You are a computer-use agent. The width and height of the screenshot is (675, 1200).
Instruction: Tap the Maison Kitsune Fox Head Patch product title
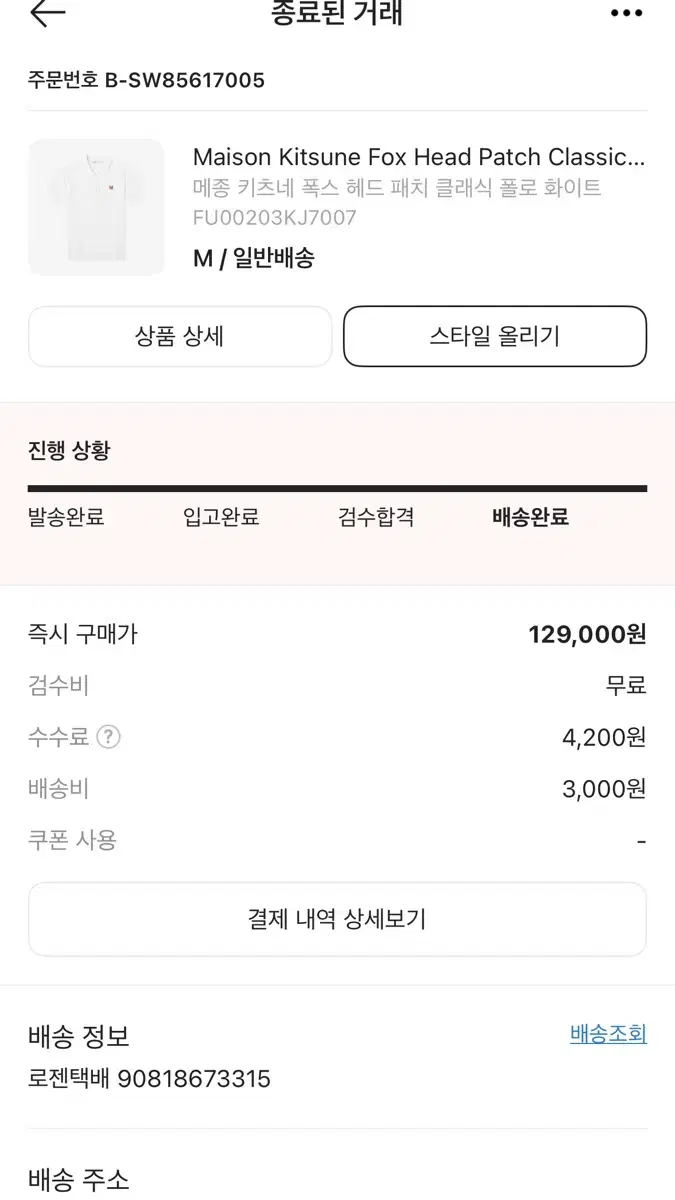click(419, 157)
